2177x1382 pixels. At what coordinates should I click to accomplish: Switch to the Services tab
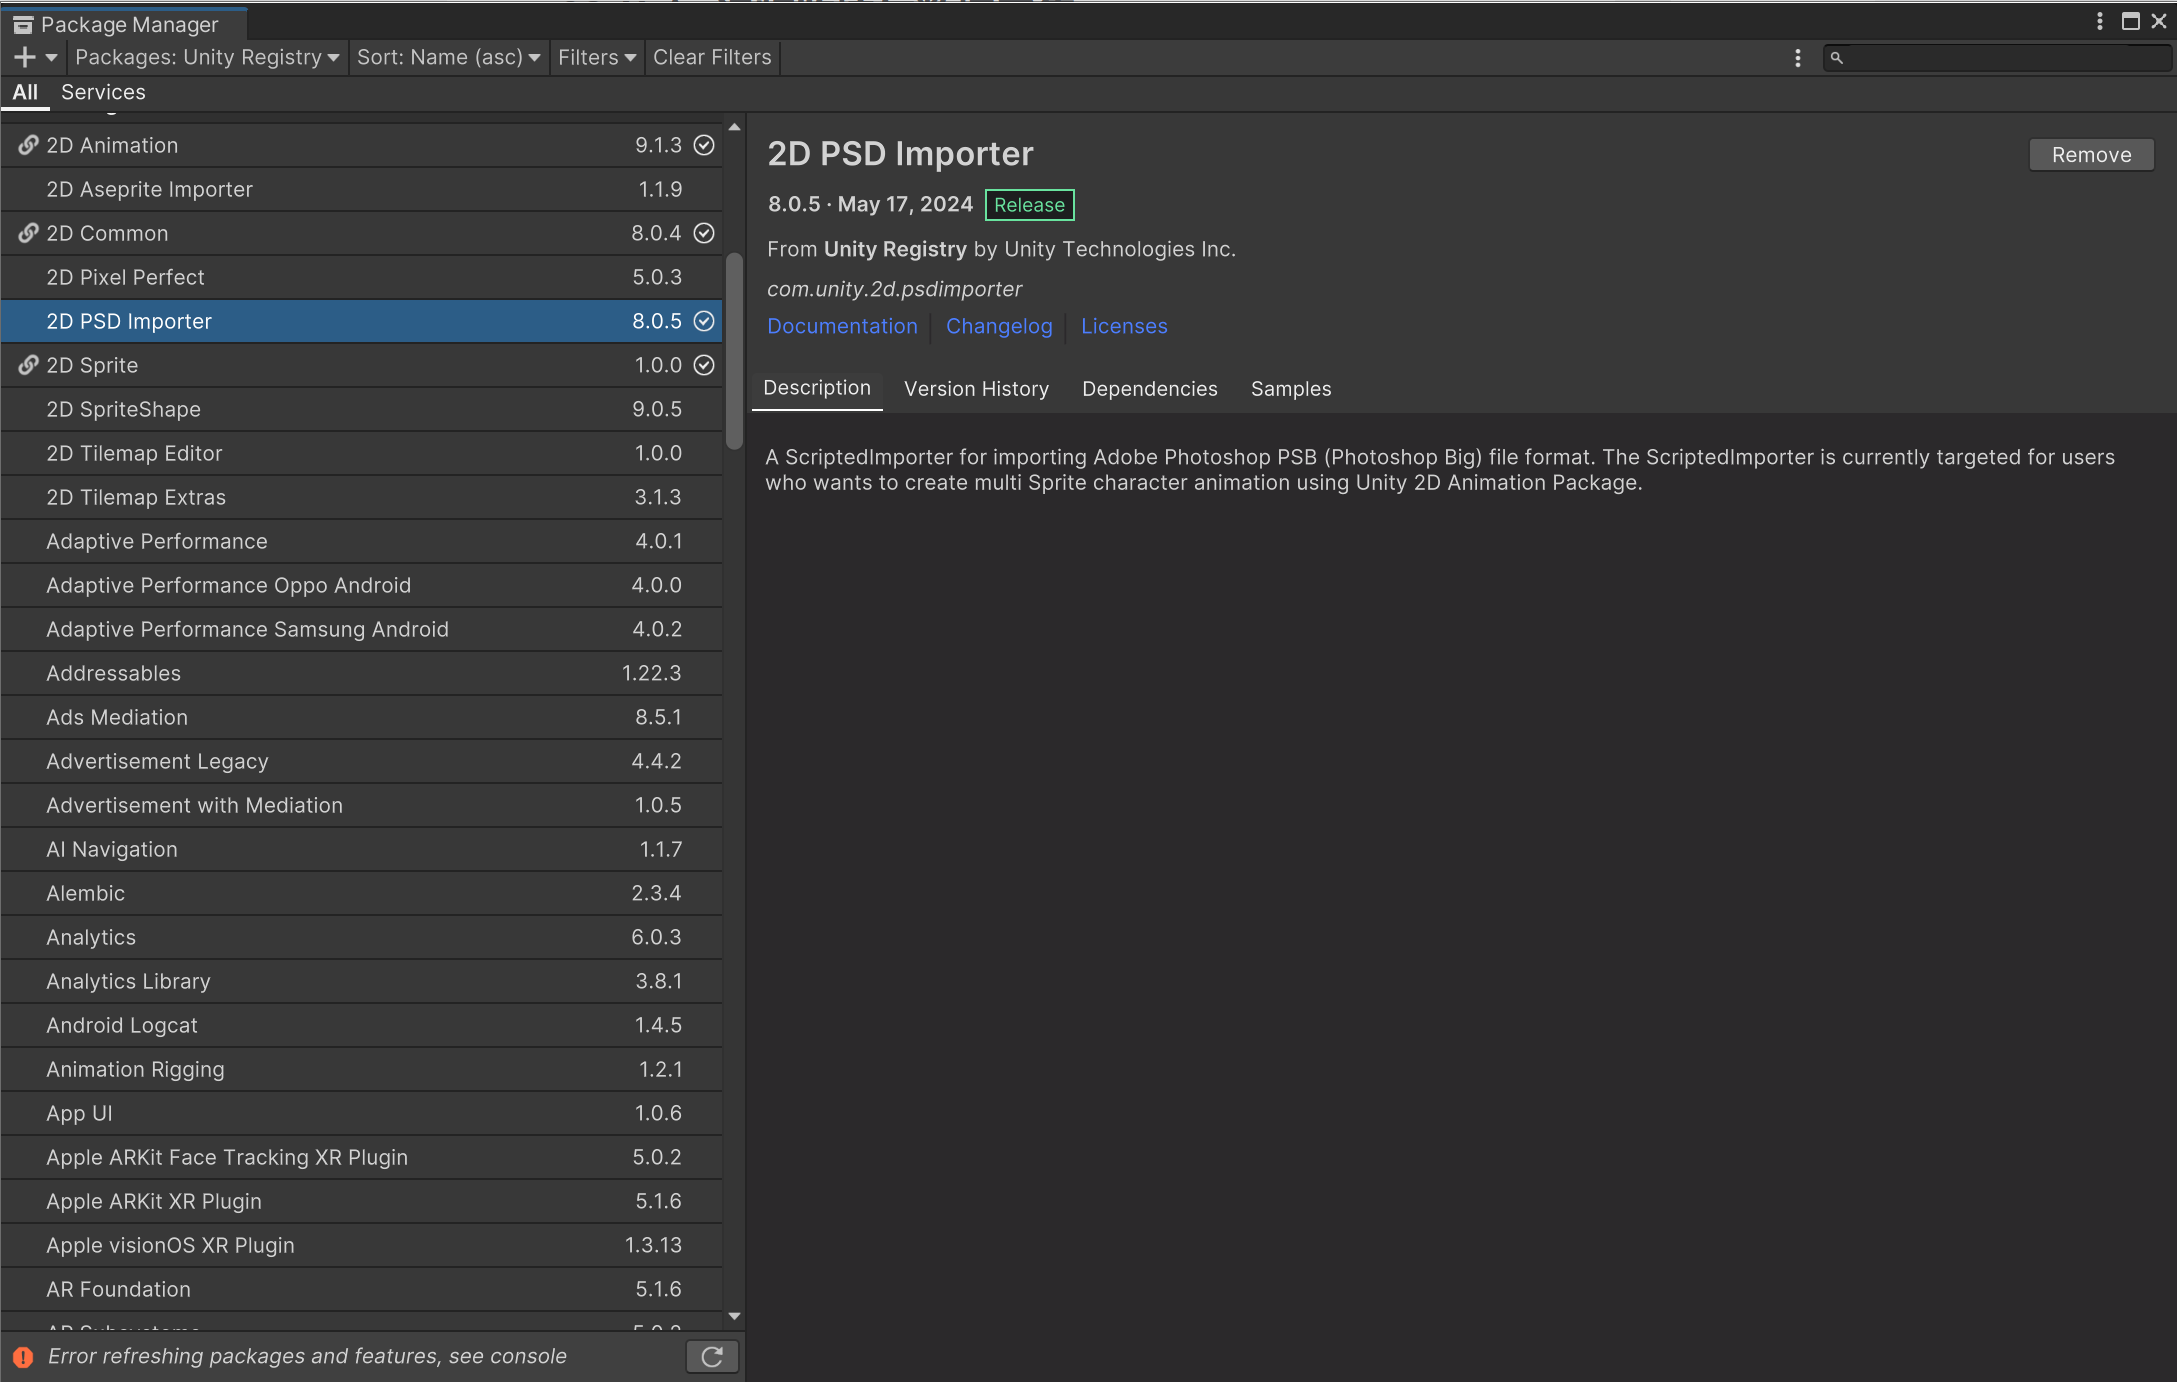103,92
